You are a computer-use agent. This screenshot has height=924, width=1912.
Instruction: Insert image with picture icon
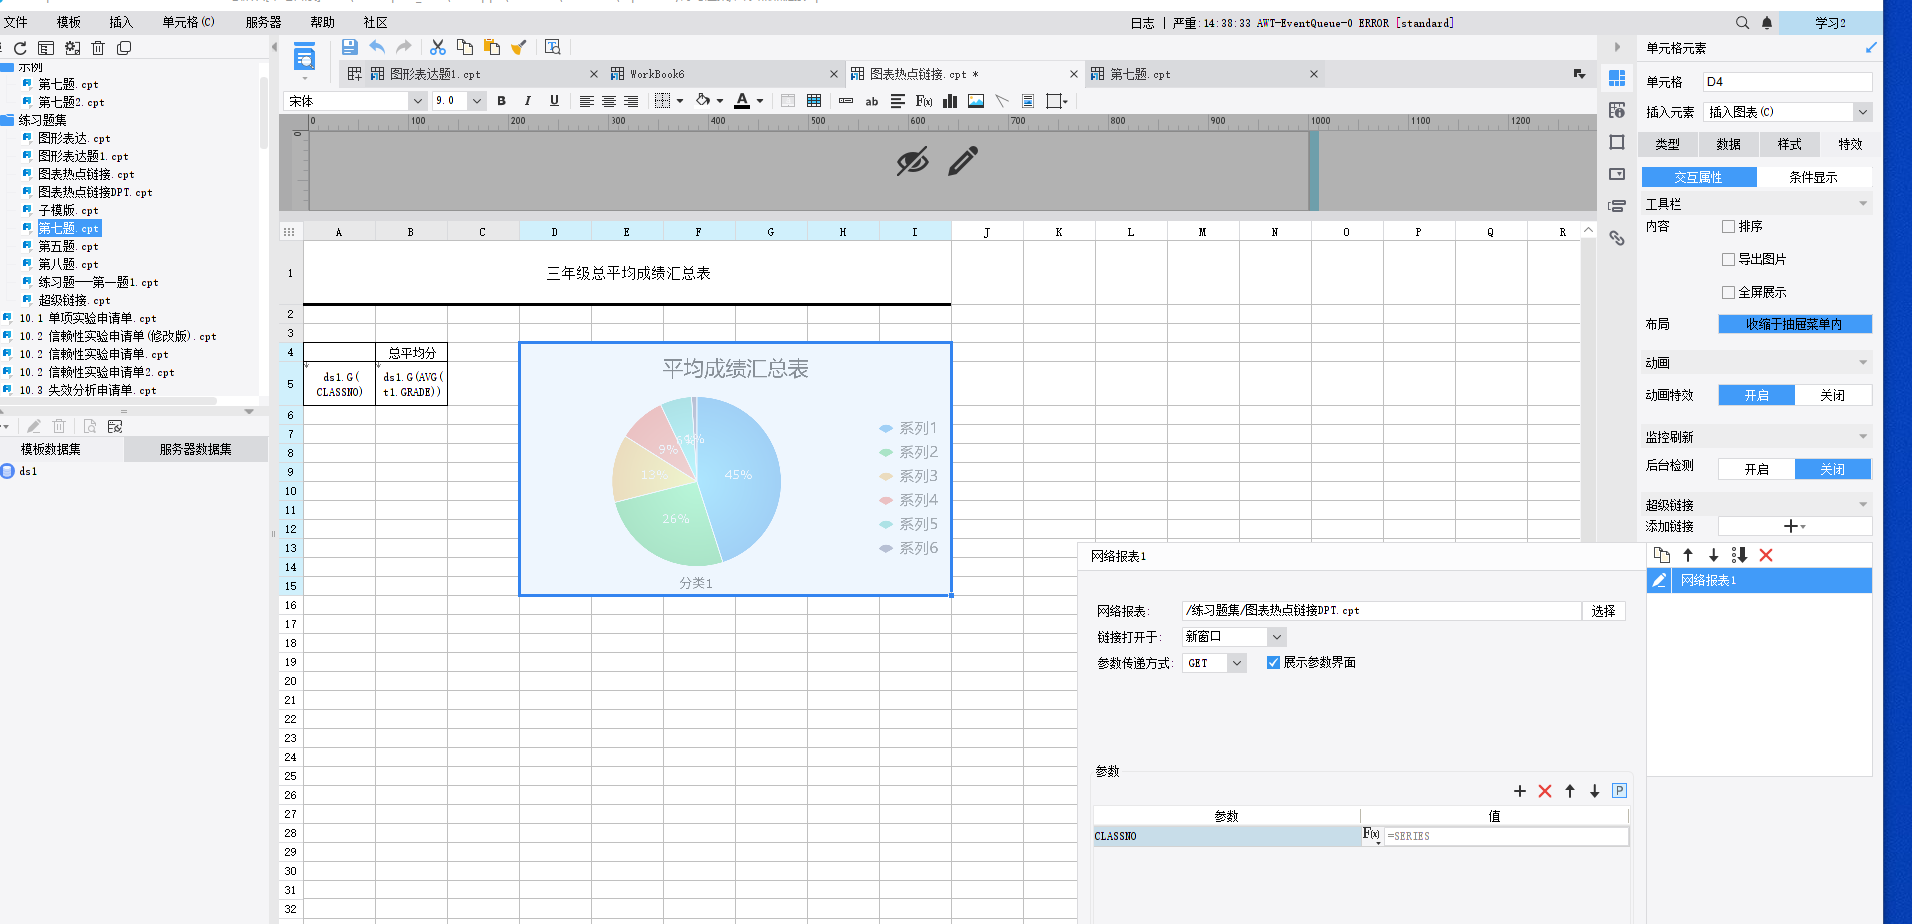pos(976,101)
